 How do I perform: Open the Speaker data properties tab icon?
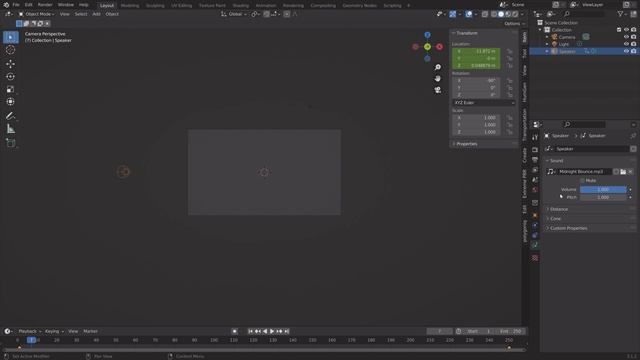pyautogui.click(x=535, y=245)
